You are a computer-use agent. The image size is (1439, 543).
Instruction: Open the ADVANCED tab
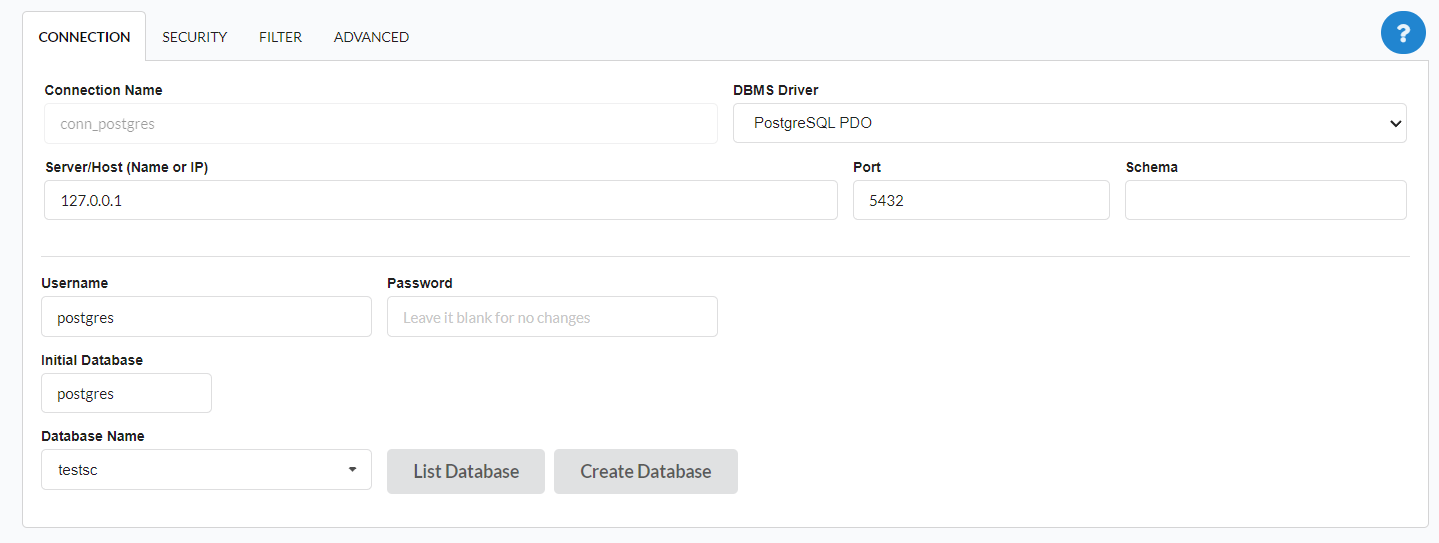[371, 37]
